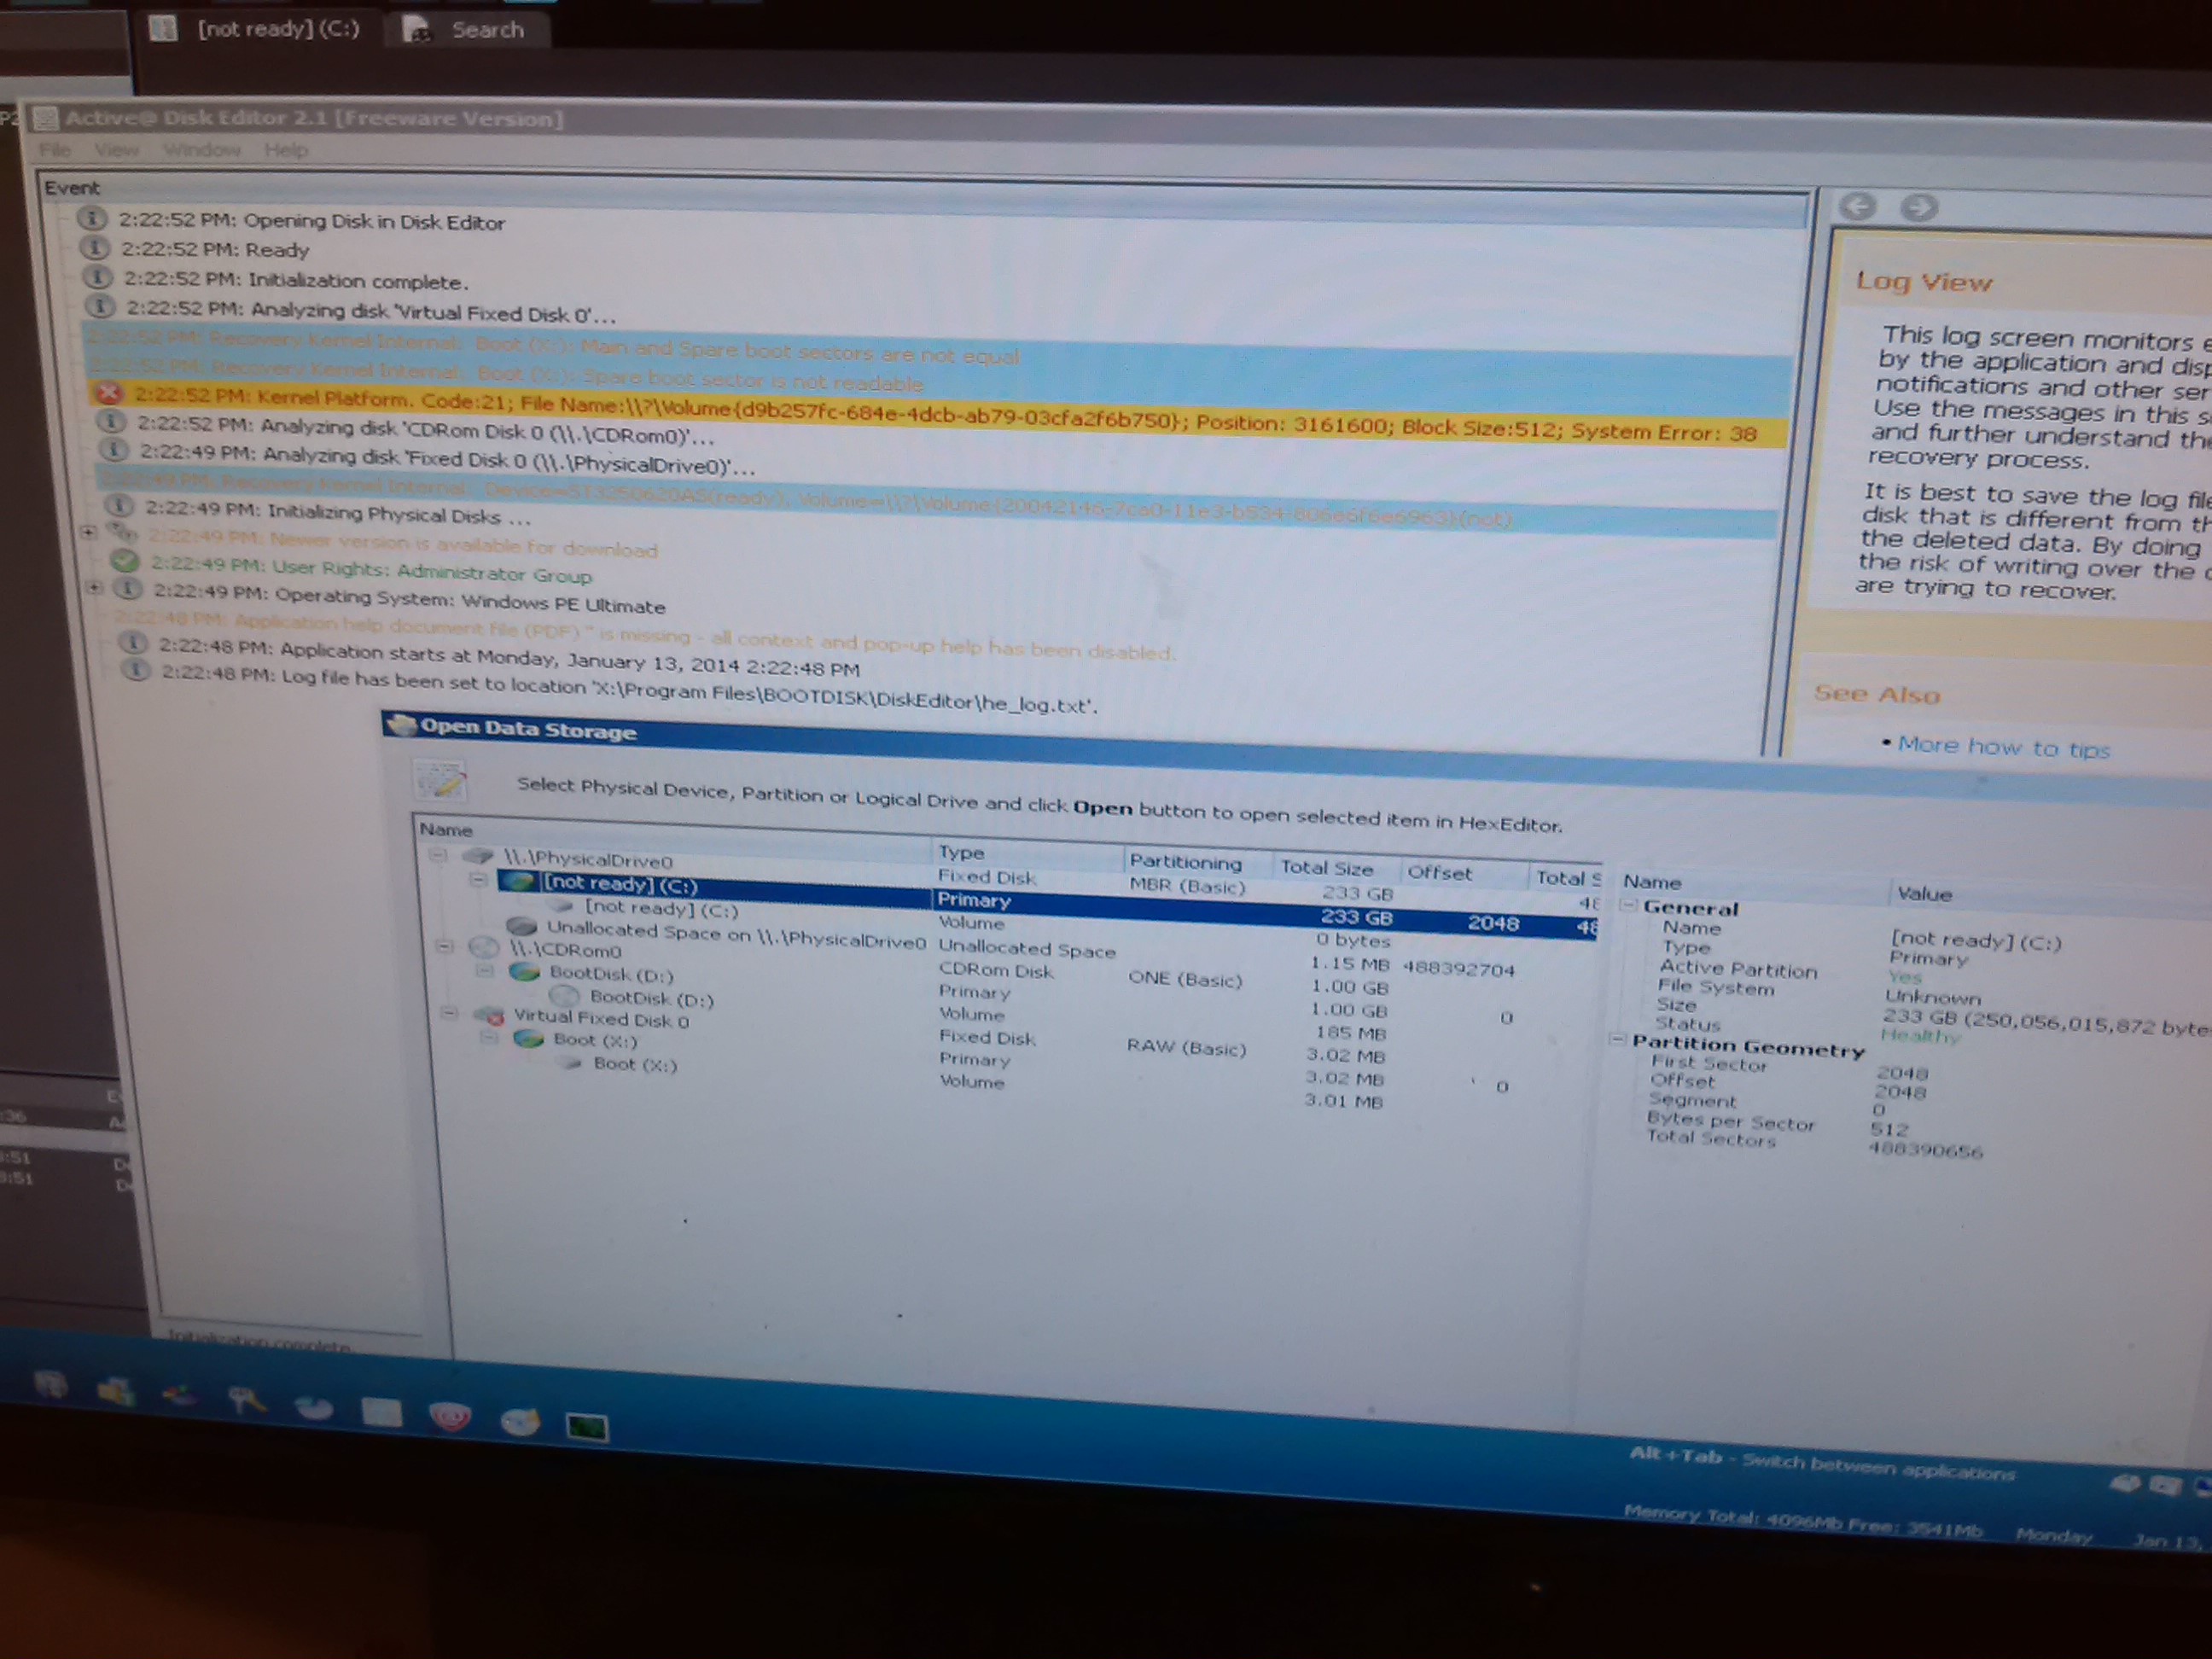Open the Window menu

click(x=202, y=150)
